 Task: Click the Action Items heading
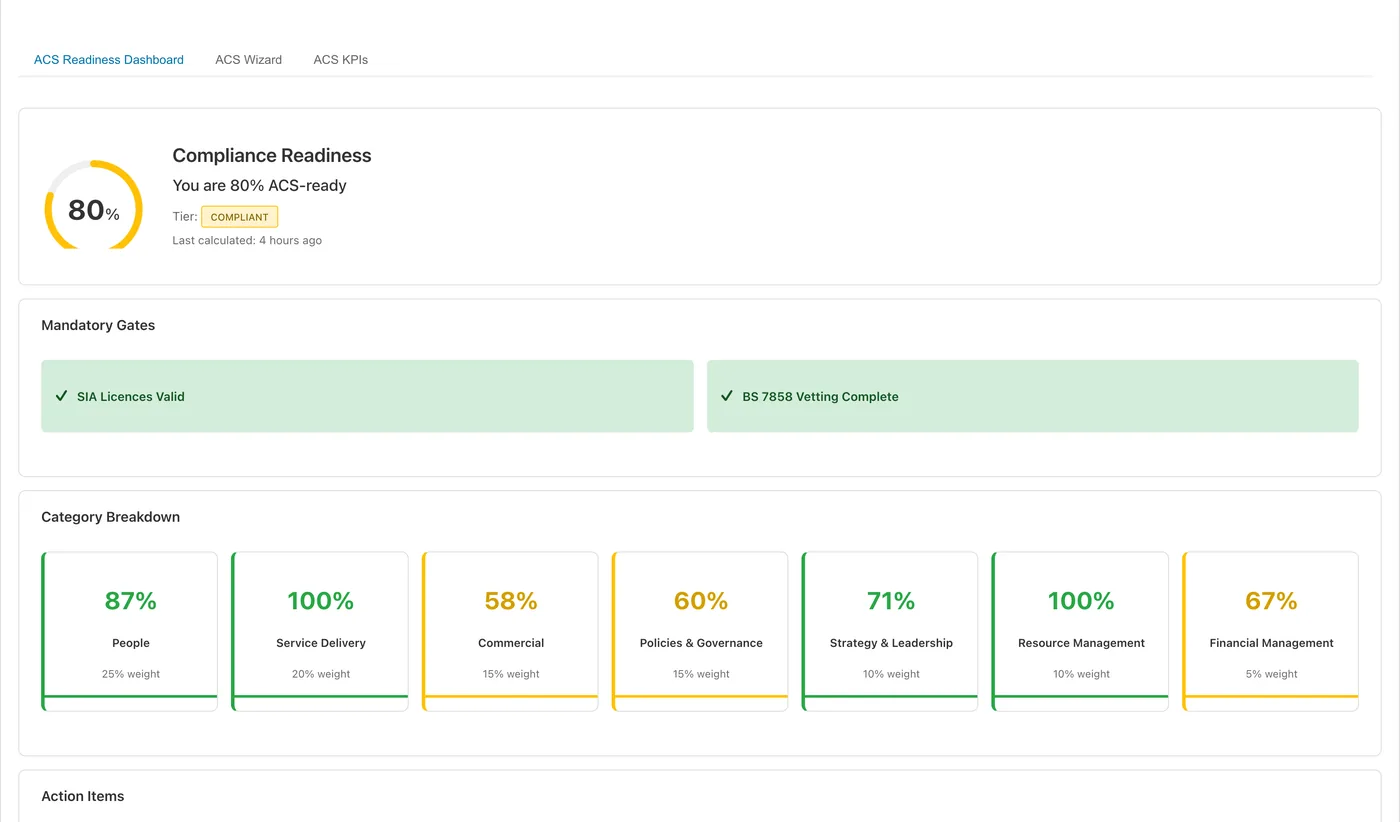(83, 796)
